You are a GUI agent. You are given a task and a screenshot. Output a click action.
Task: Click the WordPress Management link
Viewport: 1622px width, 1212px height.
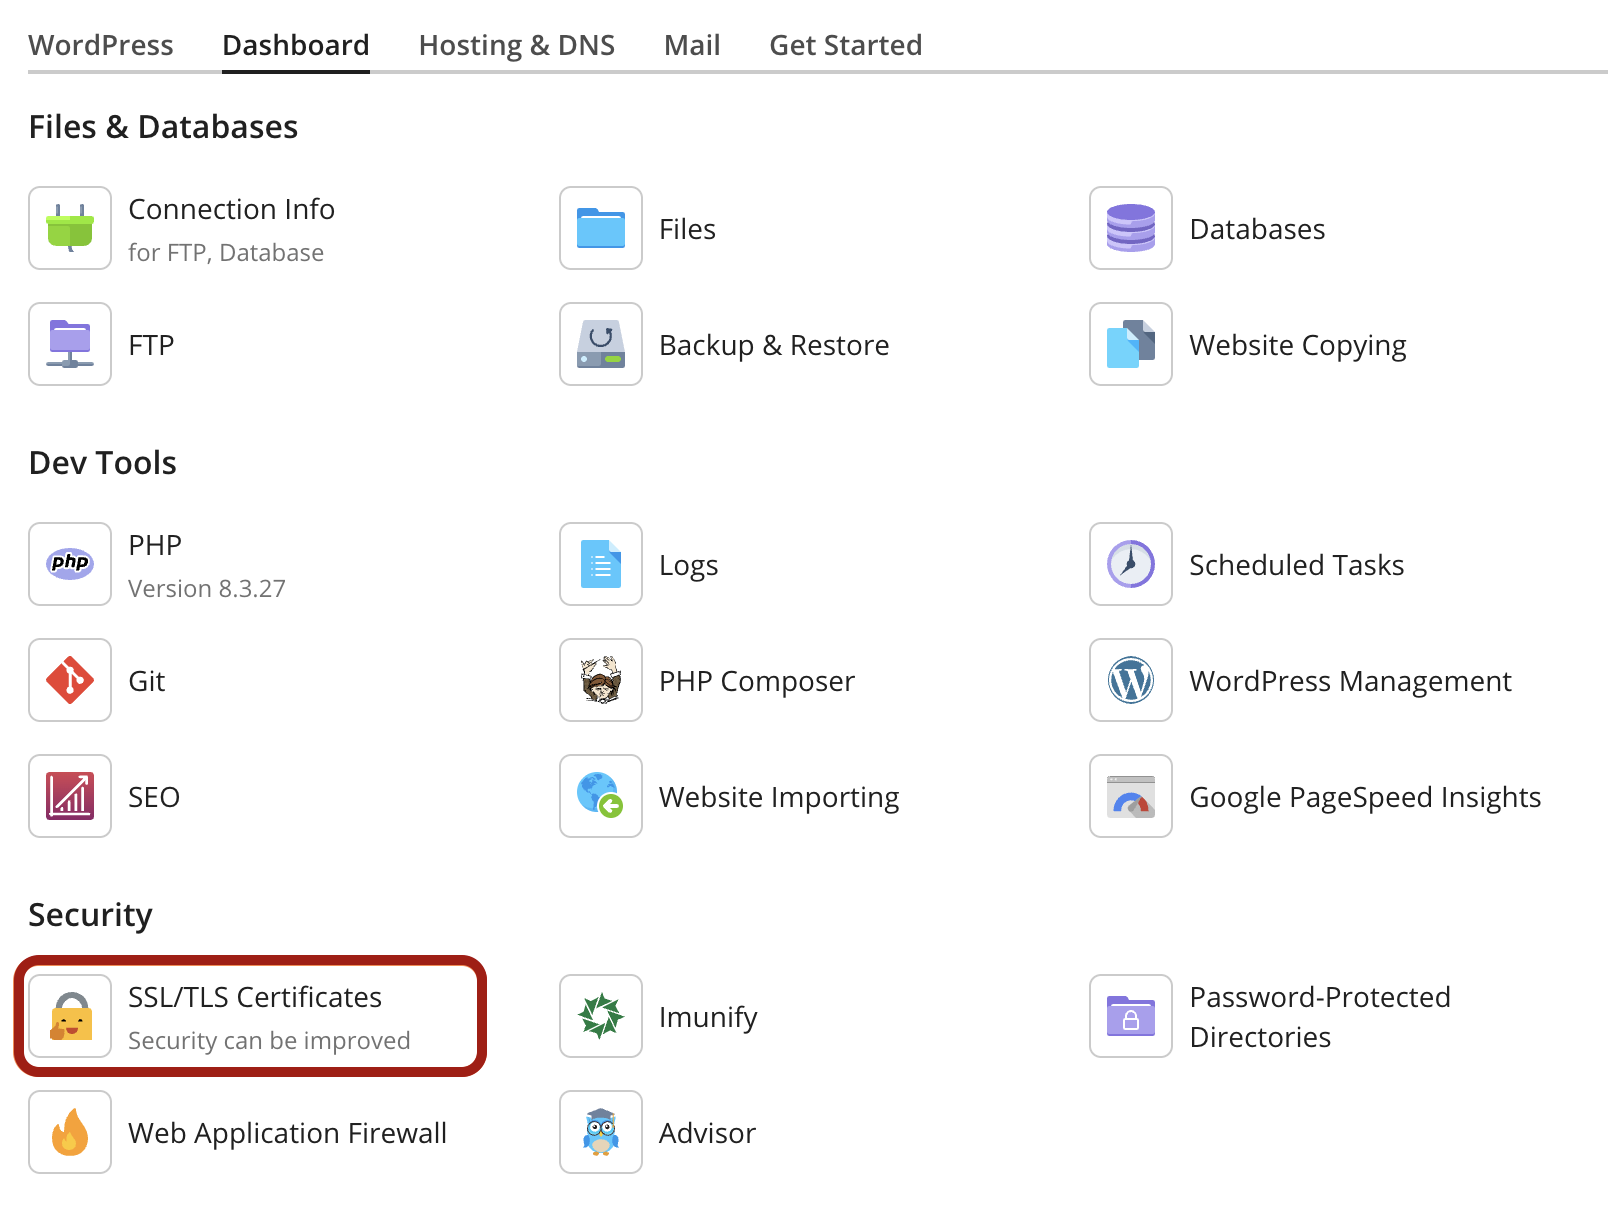(x=1351, y=681)
